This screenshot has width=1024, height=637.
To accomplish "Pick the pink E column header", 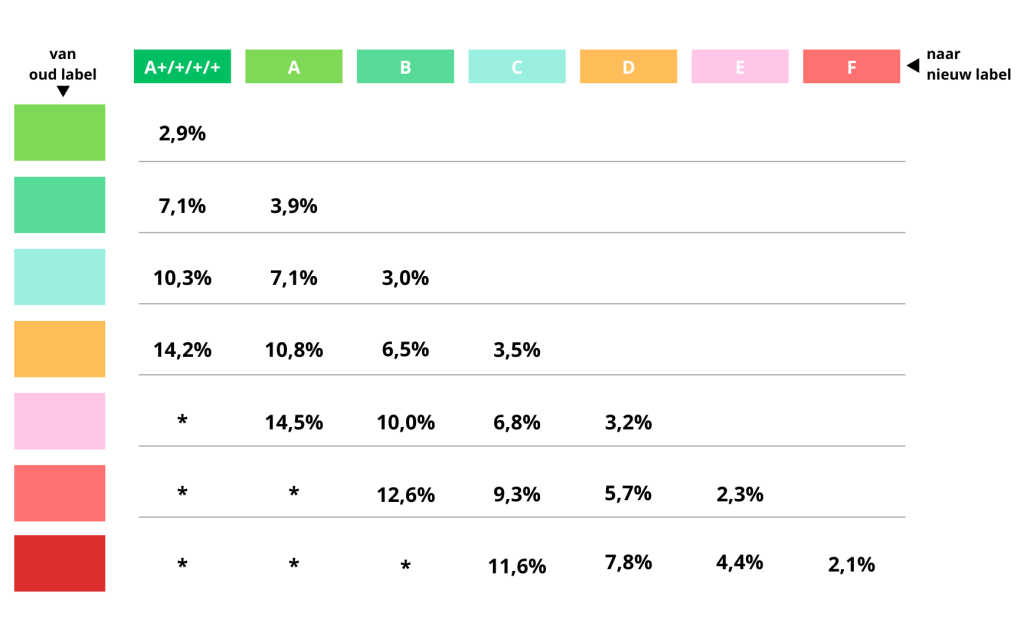I will click(740, 67).
